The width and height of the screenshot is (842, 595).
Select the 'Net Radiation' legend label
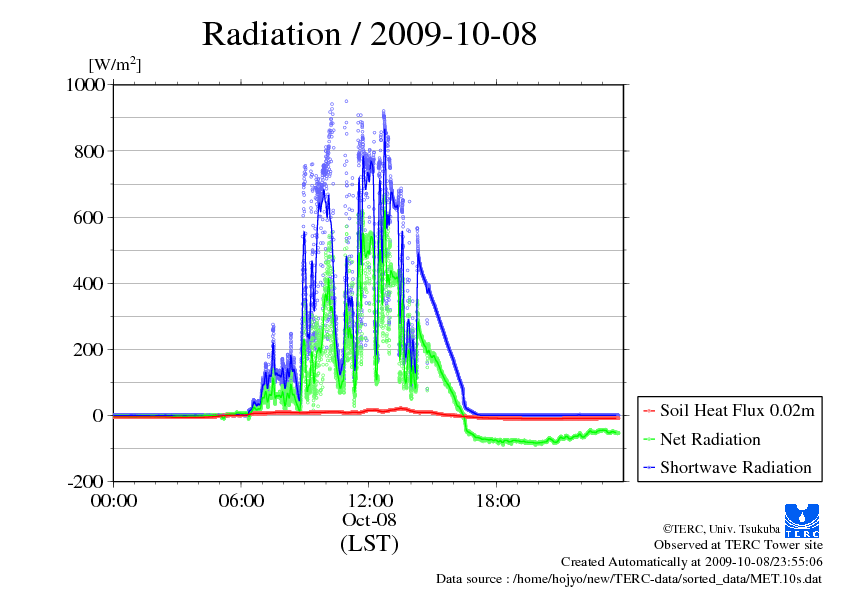710,439
